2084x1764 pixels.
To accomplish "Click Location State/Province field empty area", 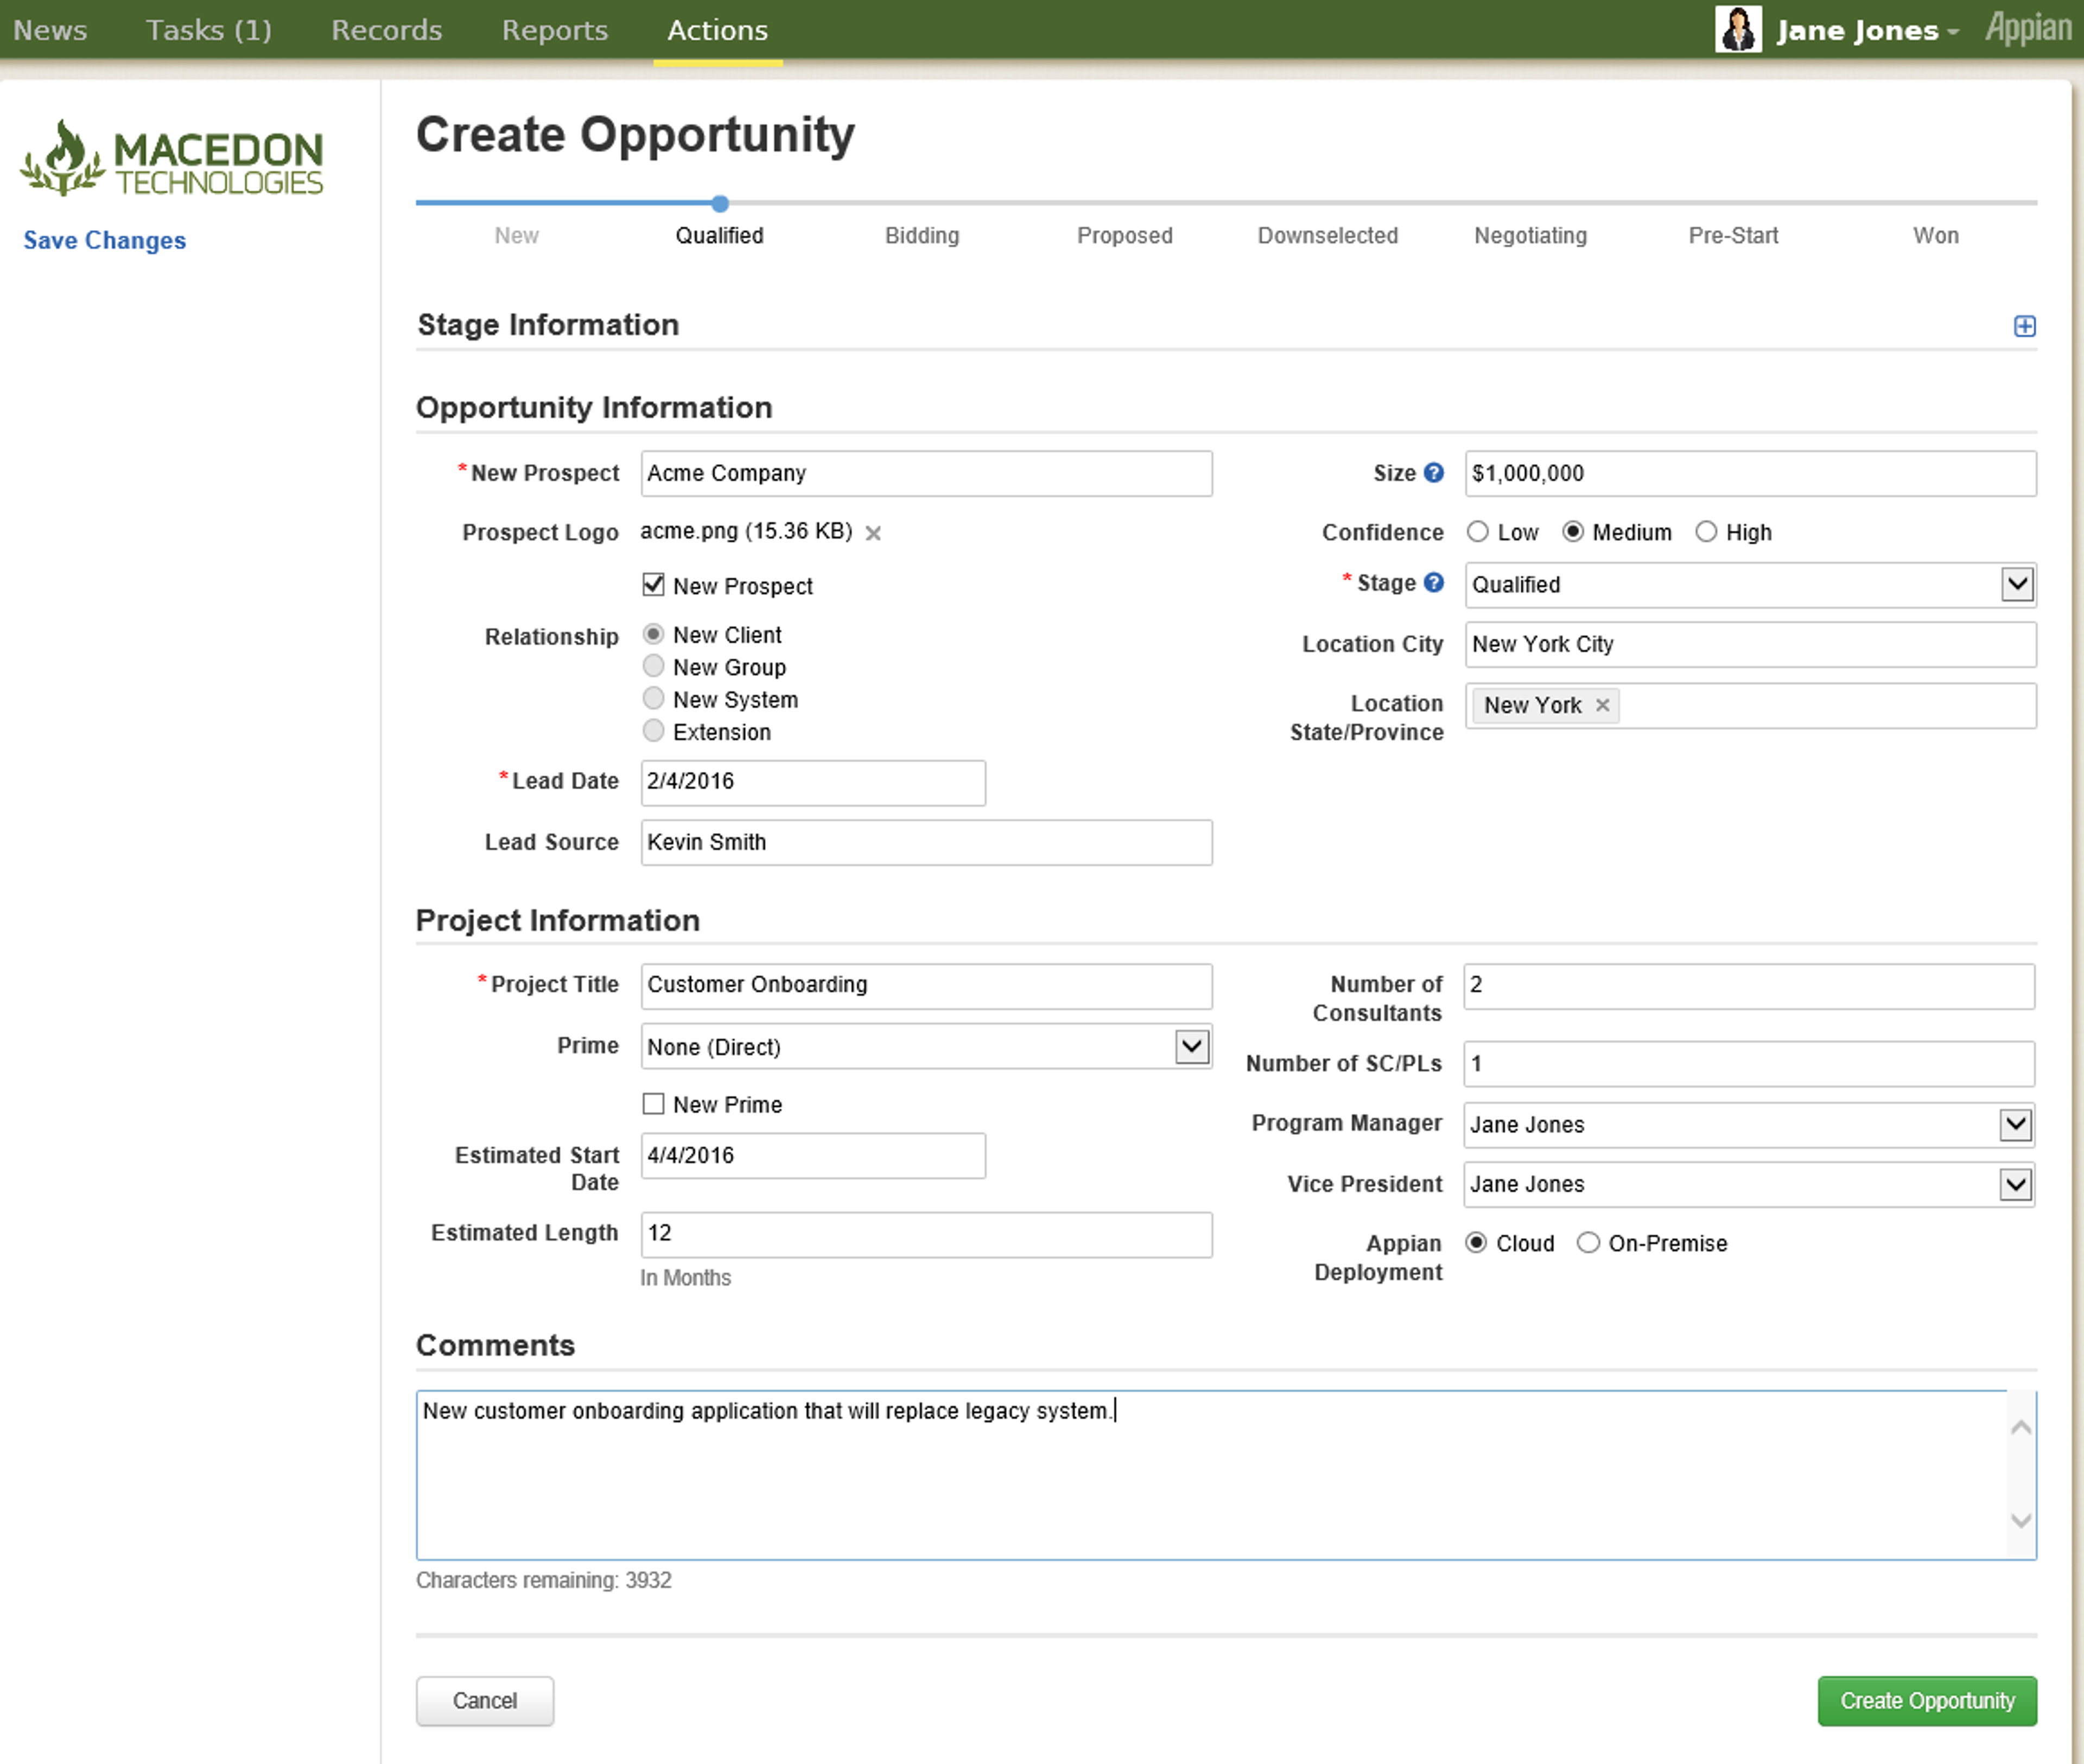I will pyautogui.click(x=1828, y=705).
